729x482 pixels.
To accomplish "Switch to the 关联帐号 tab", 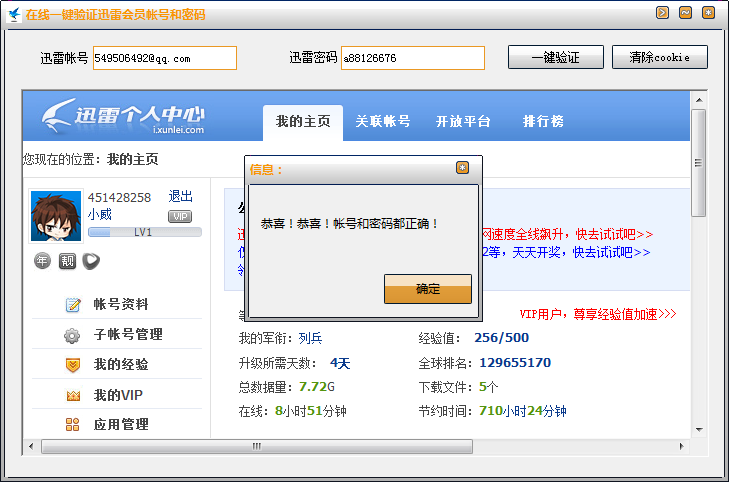I will [383, 122].
